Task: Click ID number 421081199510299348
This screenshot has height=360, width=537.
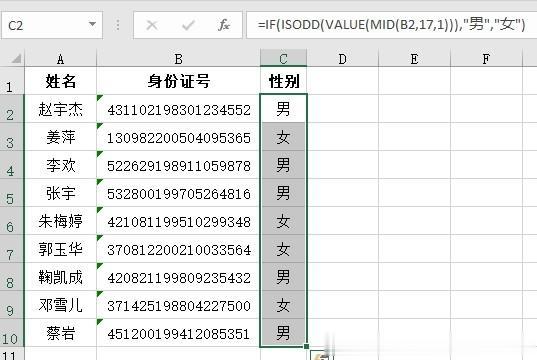Action: [x=178, y=222]
